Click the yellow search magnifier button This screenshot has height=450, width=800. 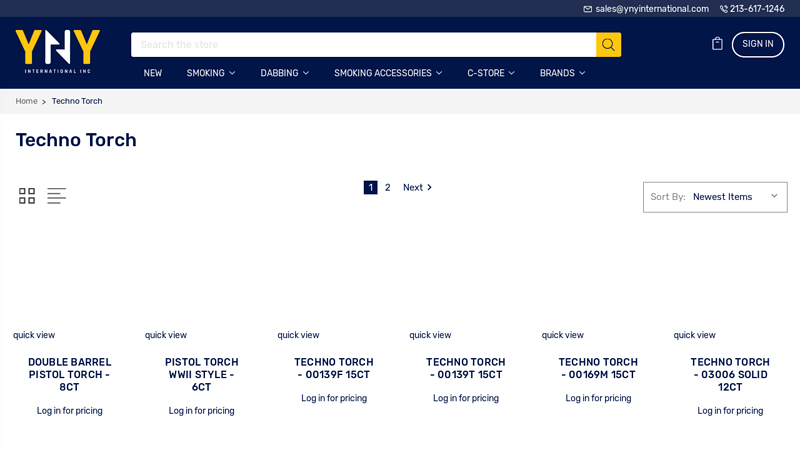(x=608, y=45)
